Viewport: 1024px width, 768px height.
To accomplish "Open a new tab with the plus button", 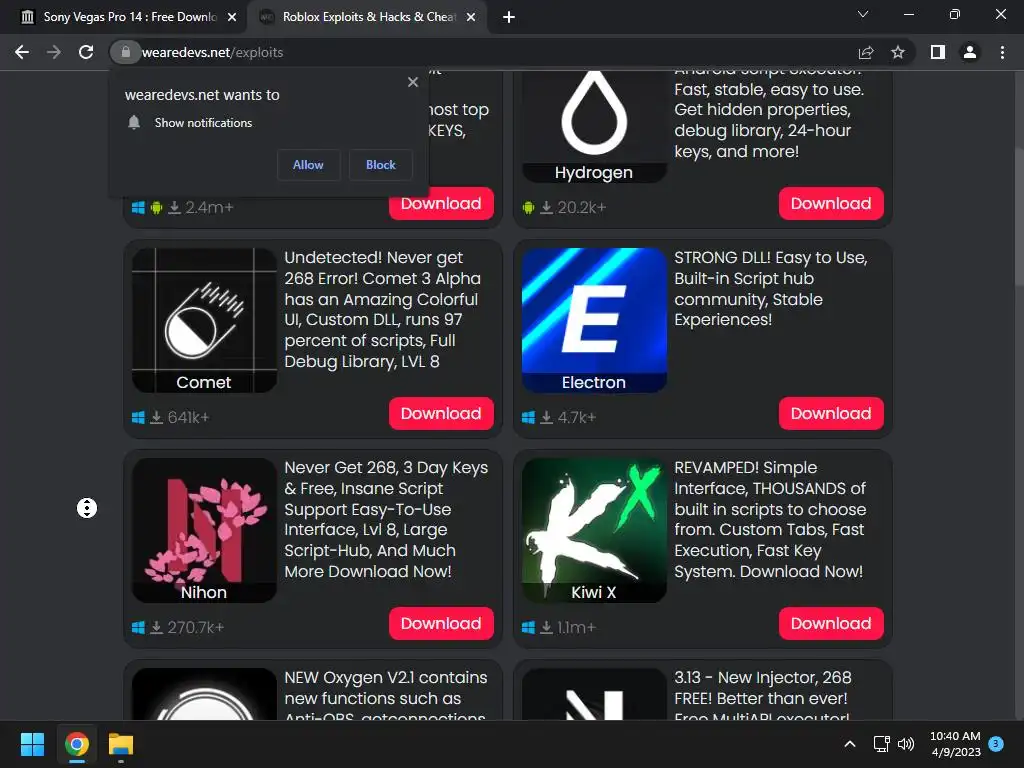I will 509,17.
